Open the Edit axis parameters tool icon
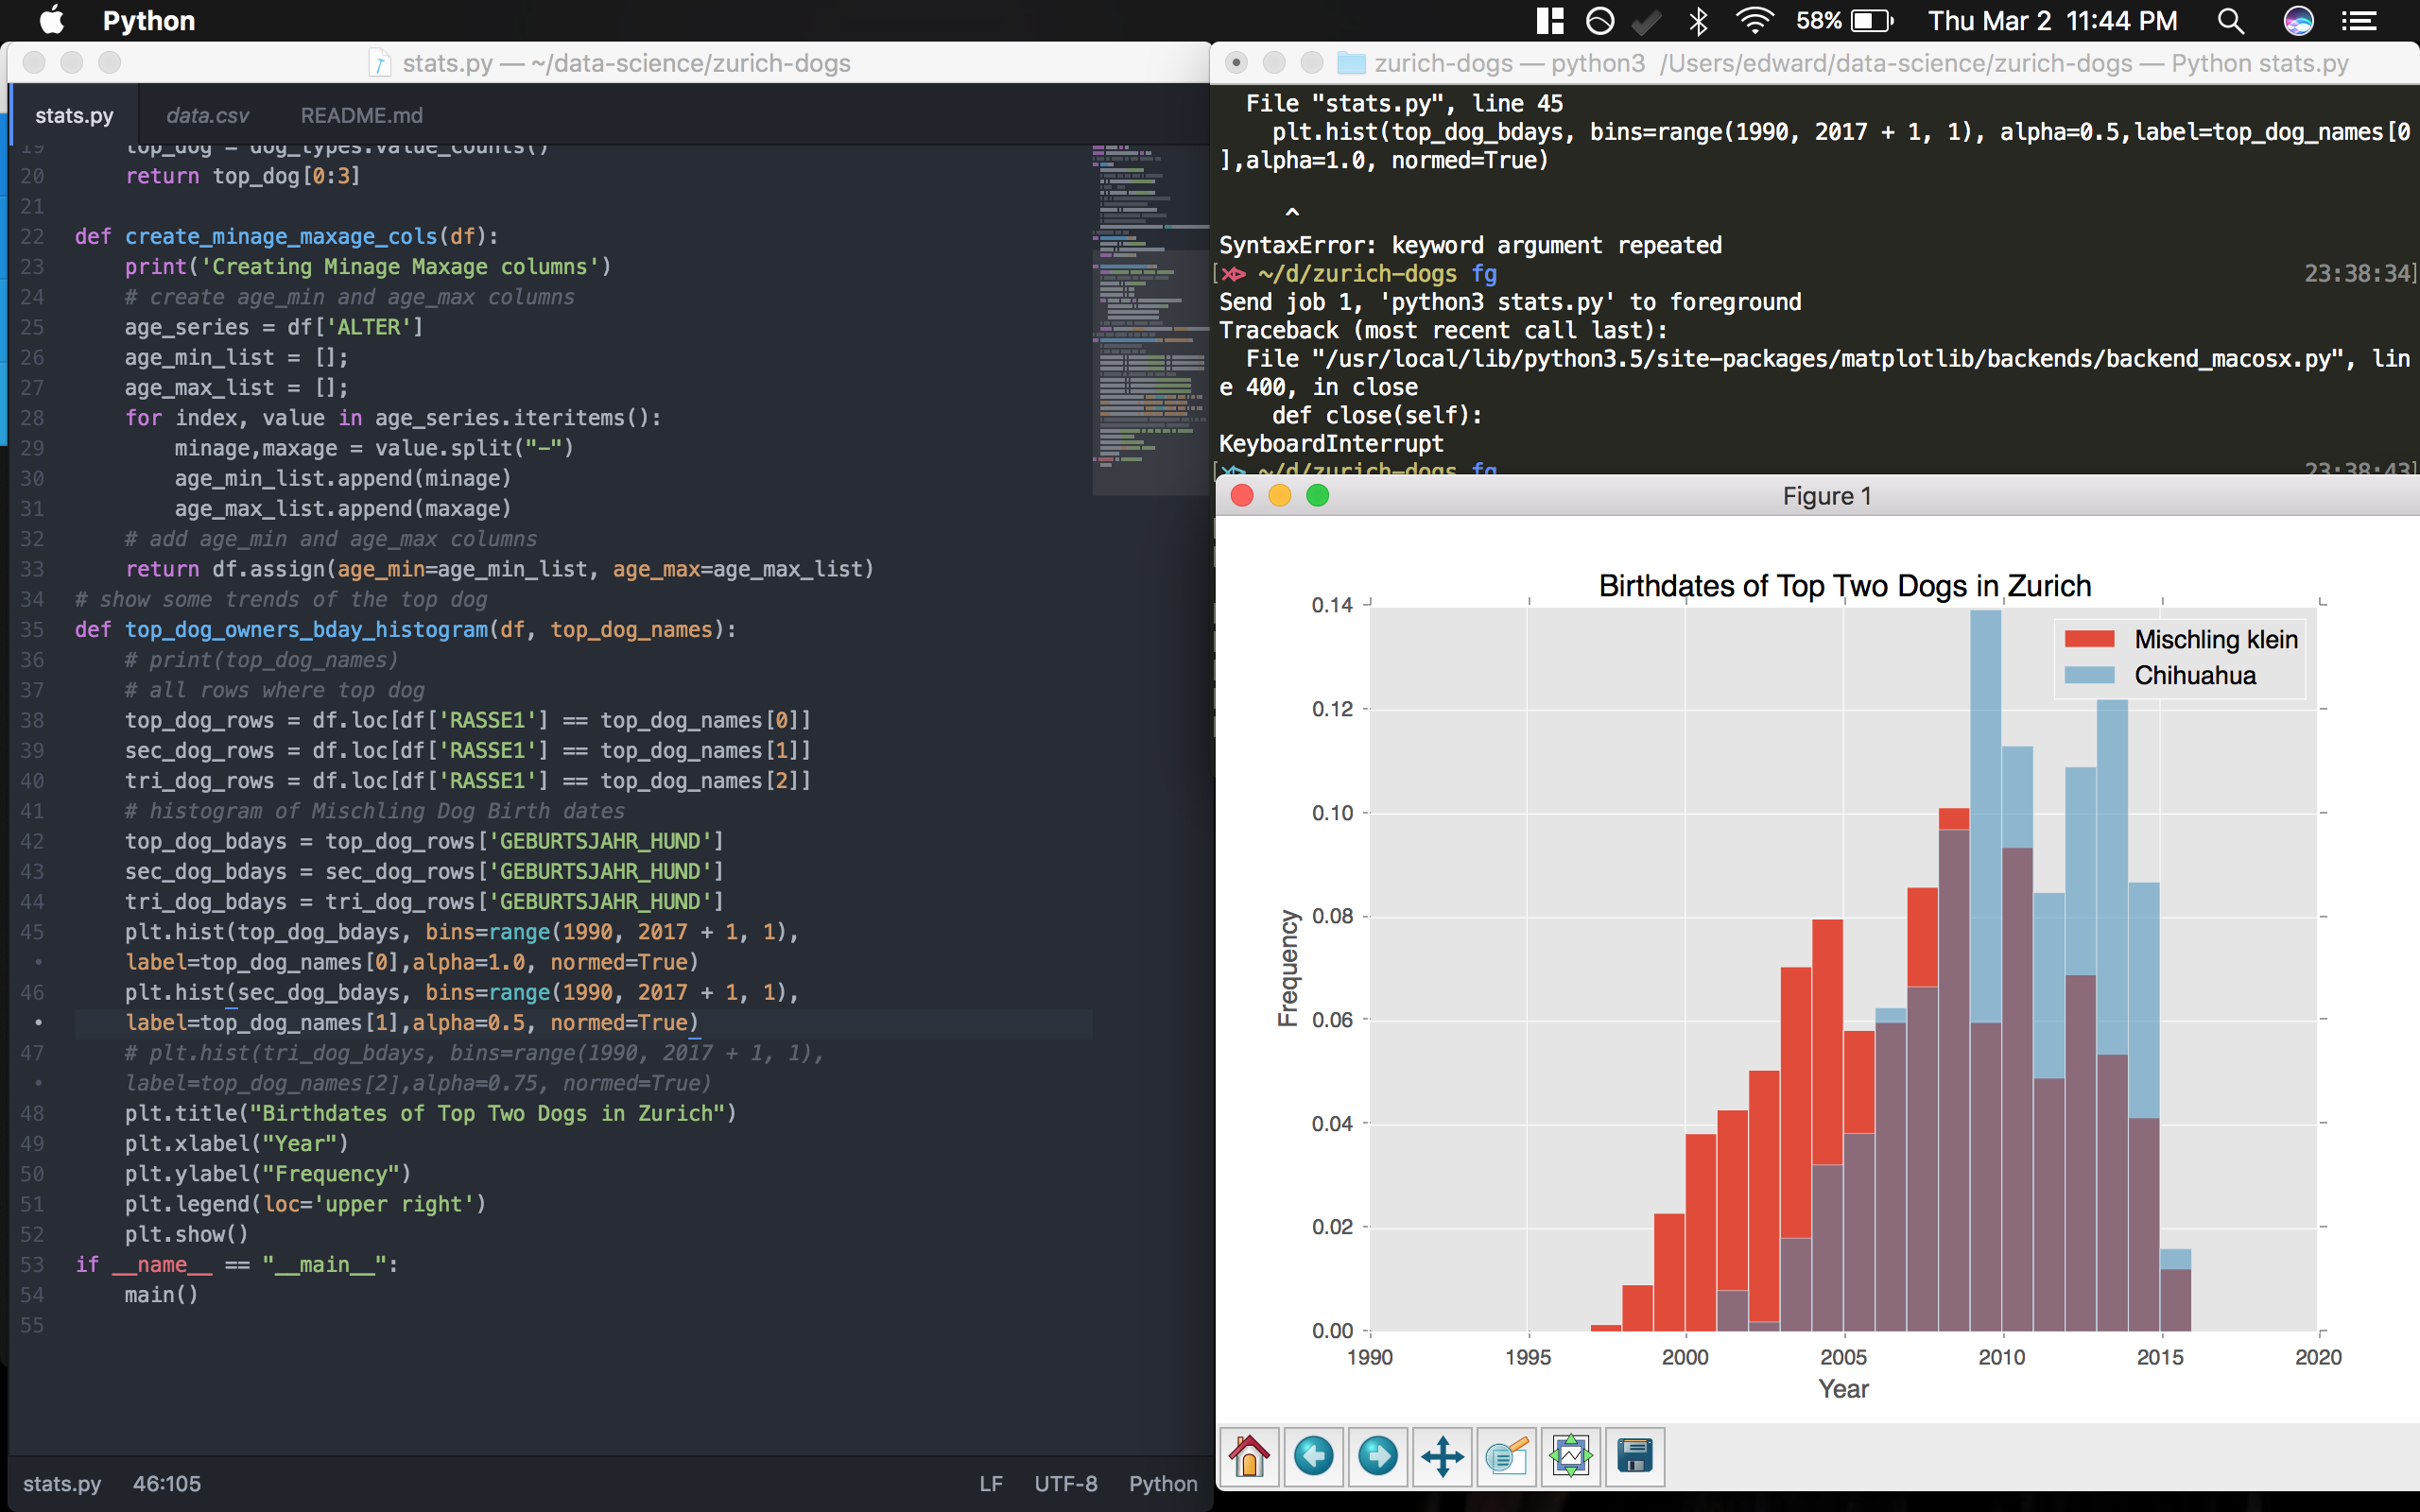Screen dimensions: 2420x1512 pos(1506,1456)
